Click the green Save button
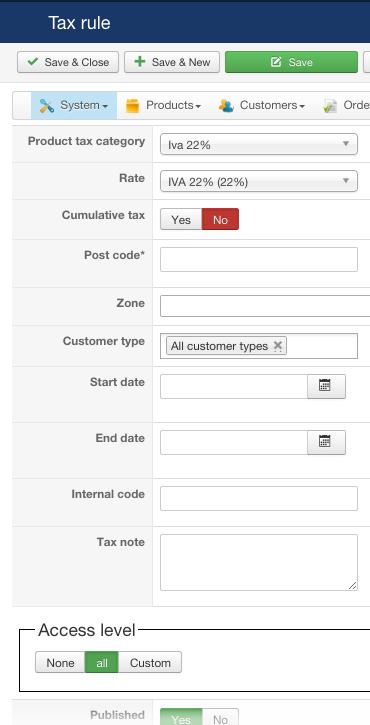Screen dimensions: 370x725 (x=291, y=62)
